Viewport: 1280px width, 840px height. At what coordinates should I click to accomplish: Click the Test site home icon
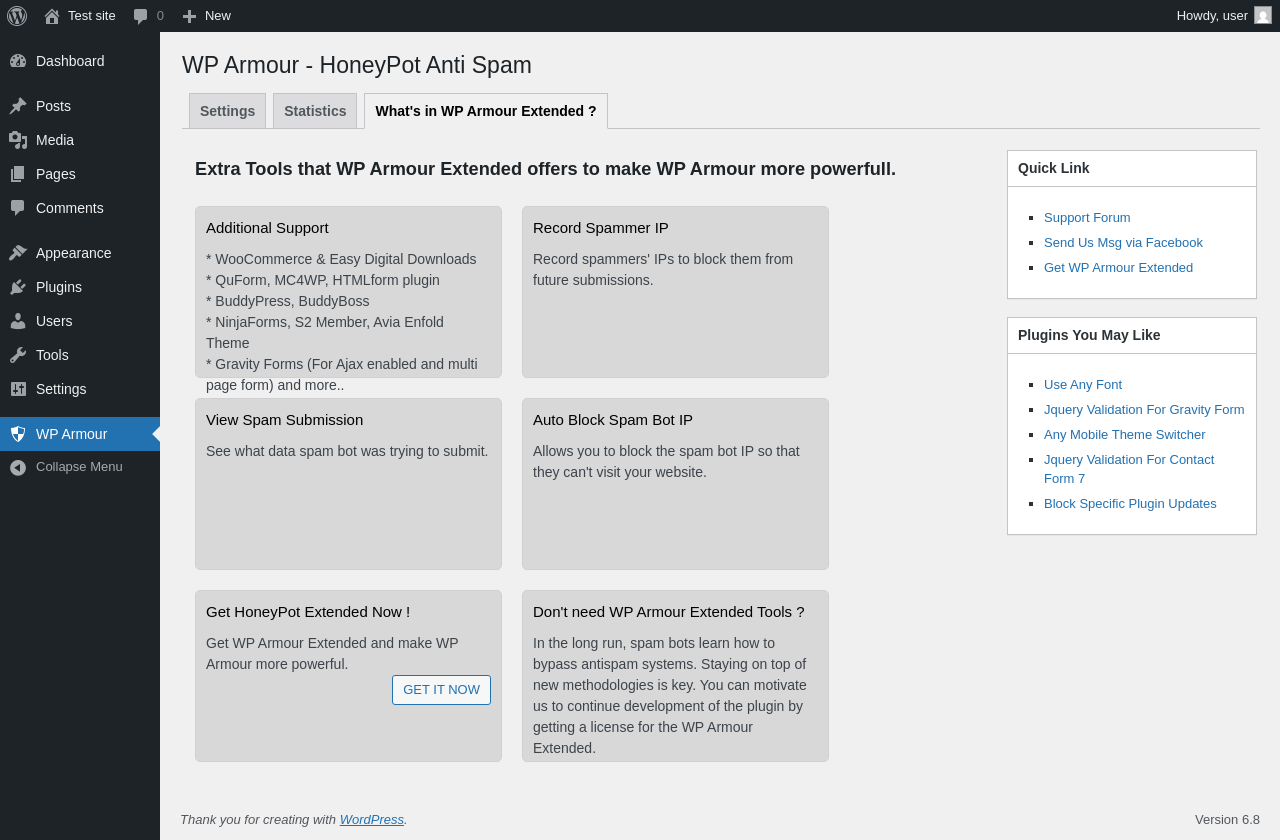click(52, 16)
